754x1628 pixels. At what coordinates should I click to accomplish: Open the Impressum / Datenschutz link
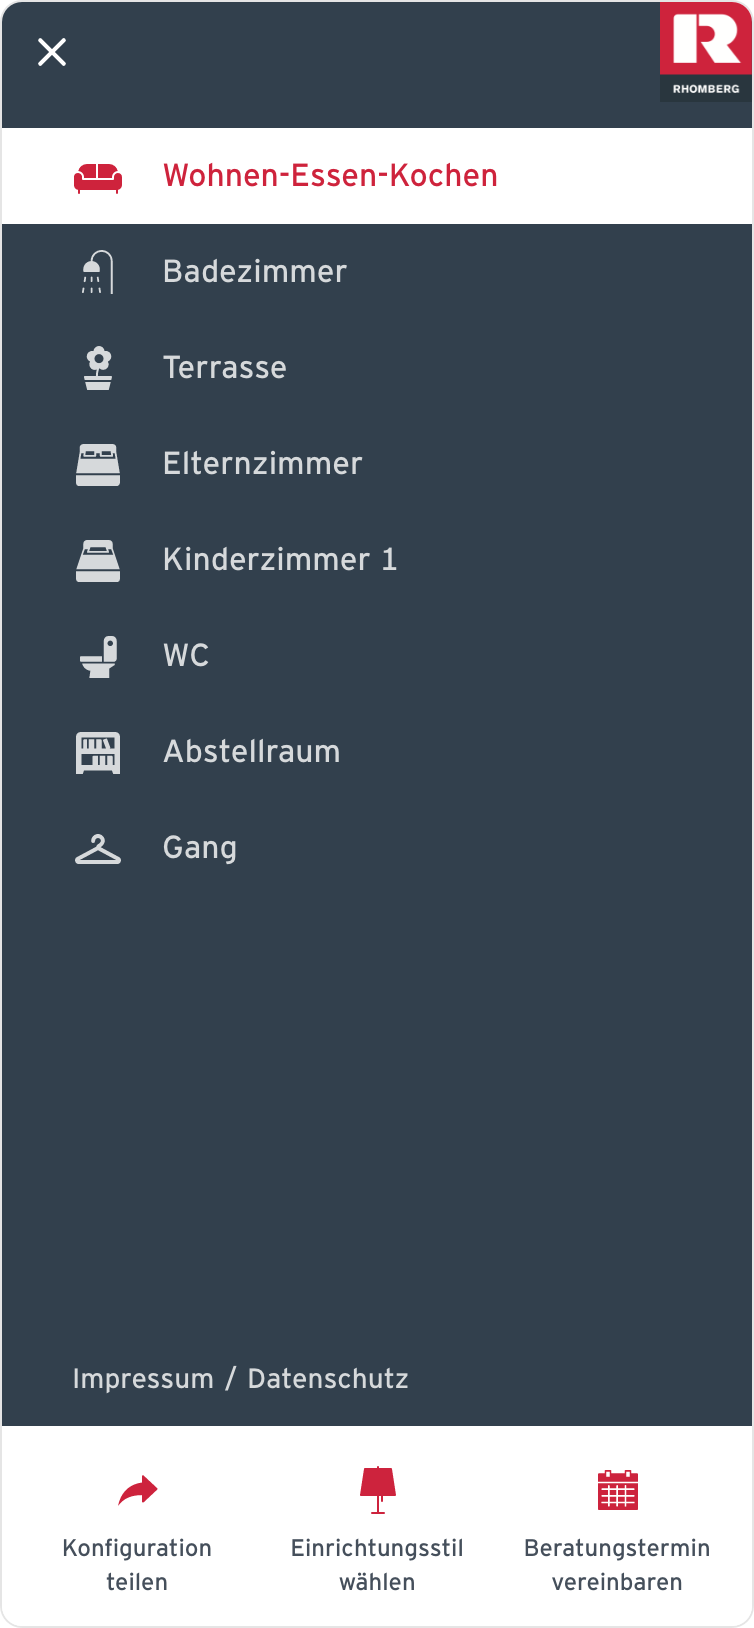click(x=240, y=1379)
